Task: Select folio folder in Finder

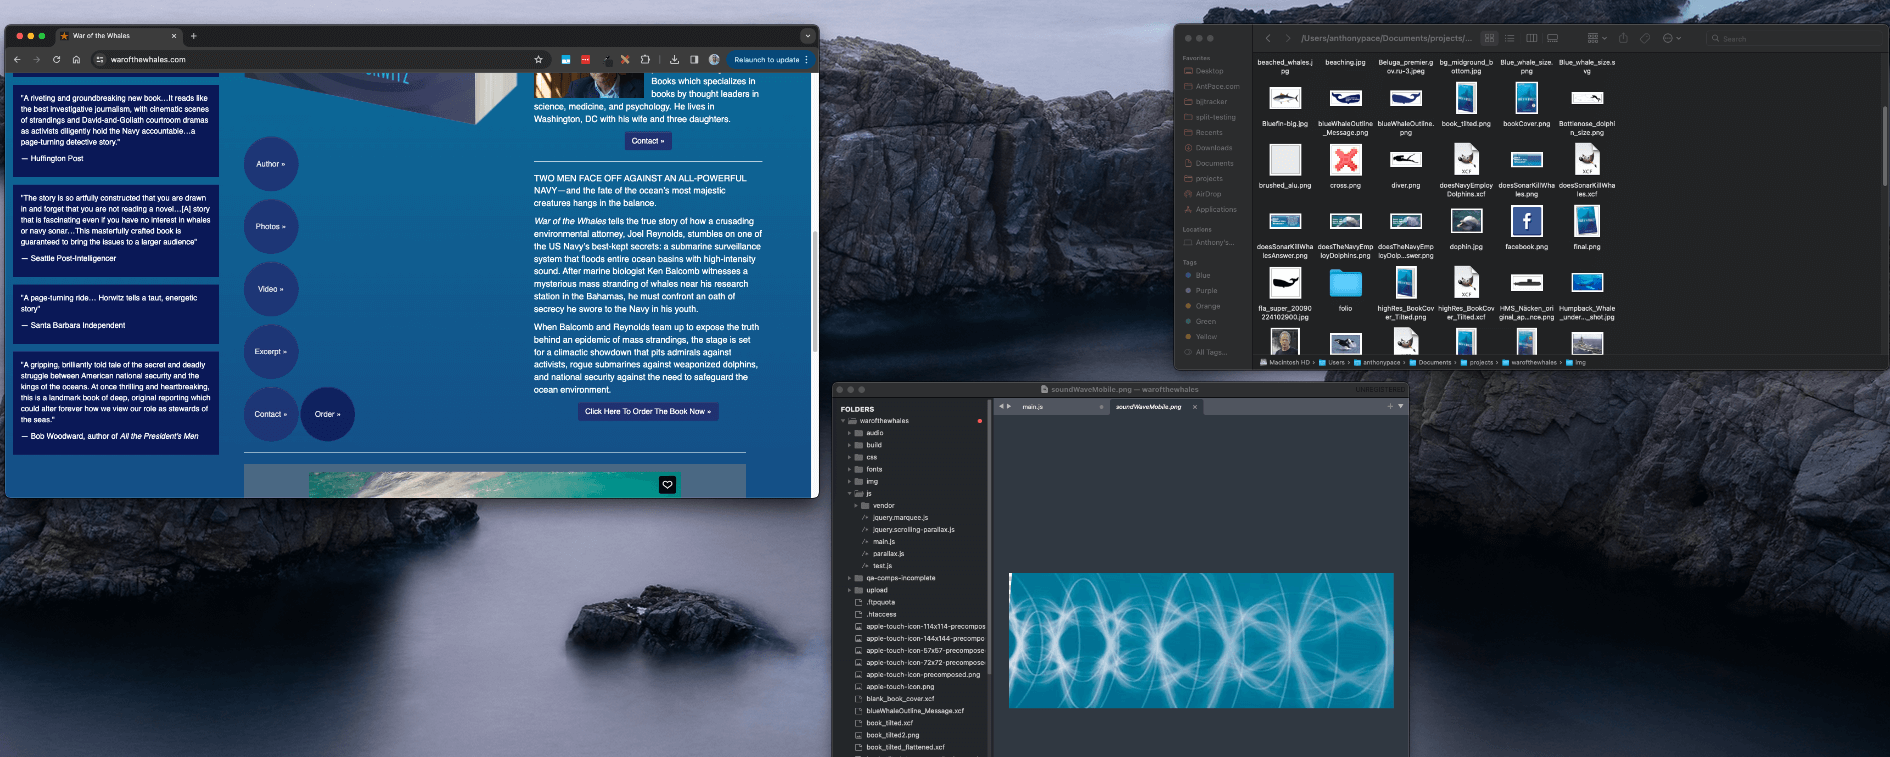Action: click(1345, 283)
